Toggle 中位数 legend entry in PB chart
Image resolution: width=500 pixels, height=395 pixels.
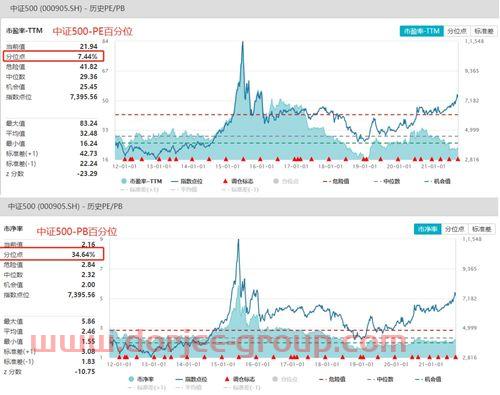[380, 379]
